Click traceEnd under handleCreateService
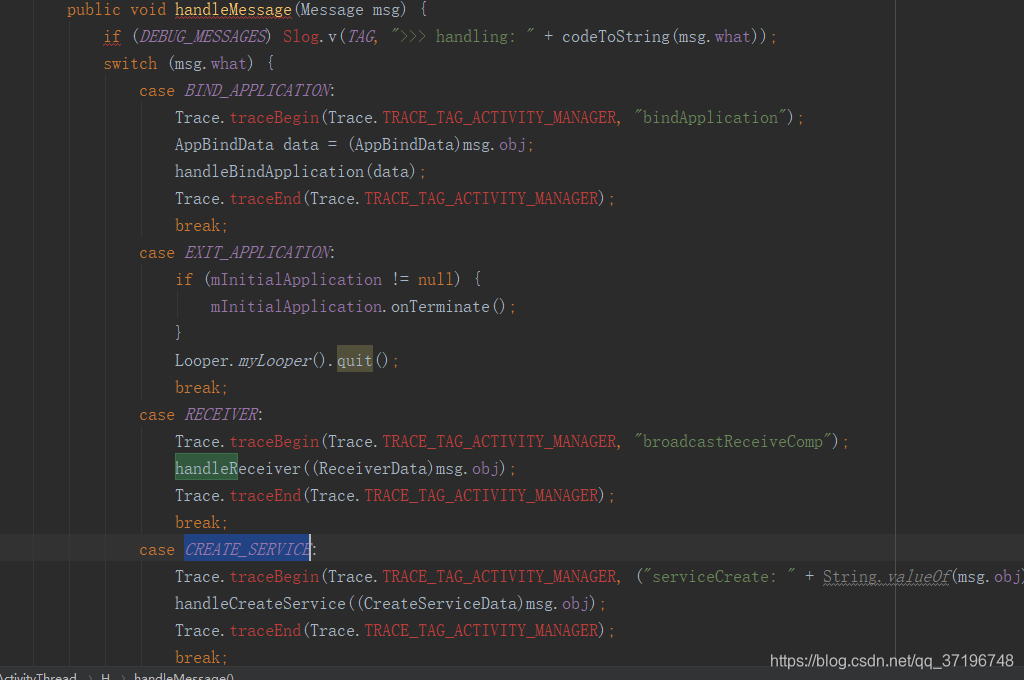This screenshot has width=1024, height=680. coord(265,630)
